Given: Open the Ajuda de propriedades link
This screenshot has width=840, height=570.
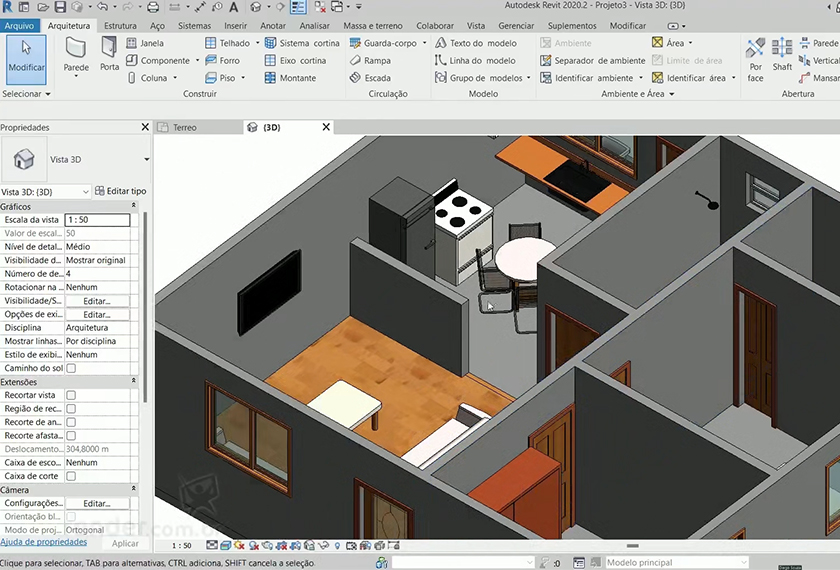Looking at the screenshot, I should [x=43, y=542].
